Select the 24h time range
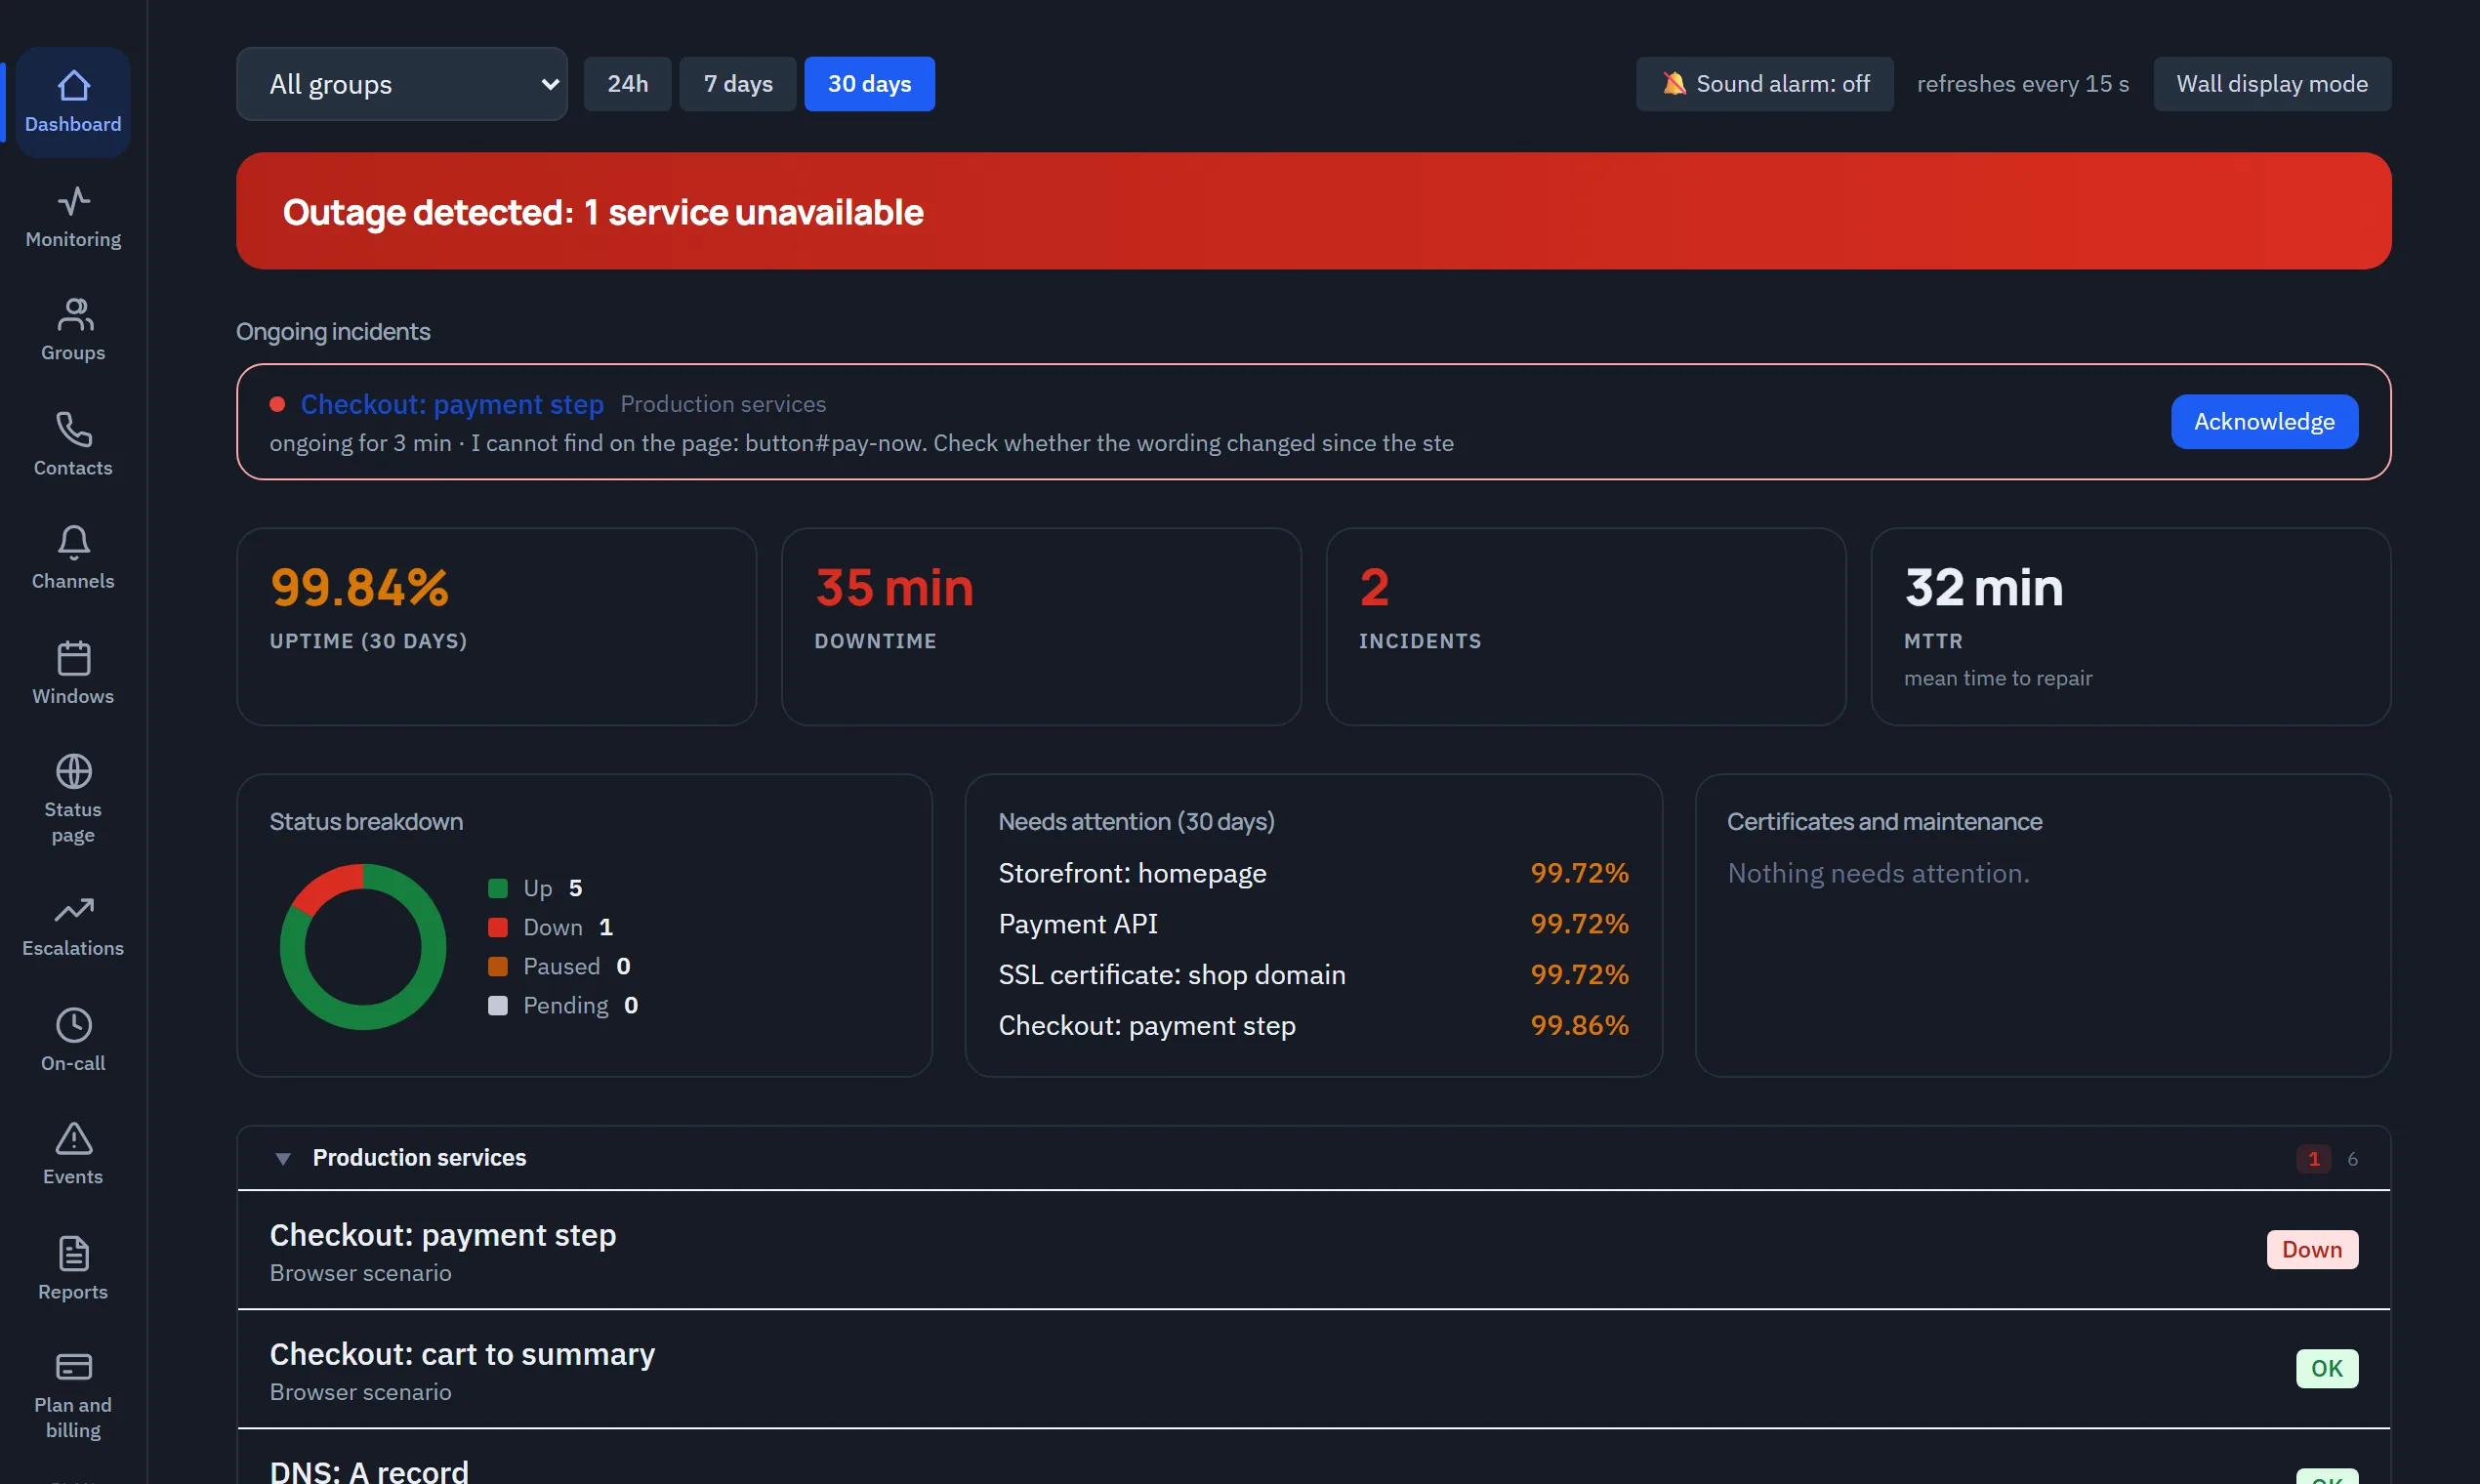 pos(627,84)
